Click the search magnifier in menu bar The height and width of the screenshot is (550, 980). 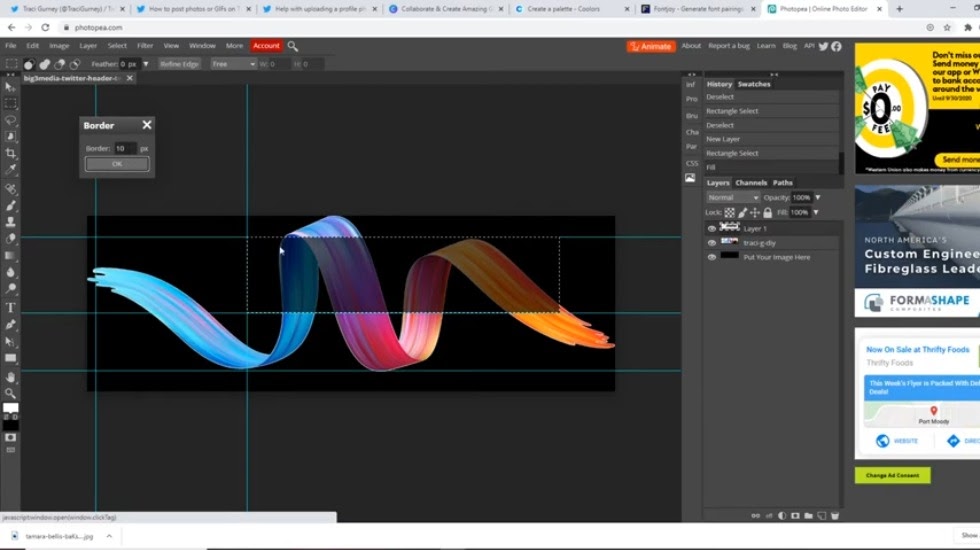coord(292,46)
